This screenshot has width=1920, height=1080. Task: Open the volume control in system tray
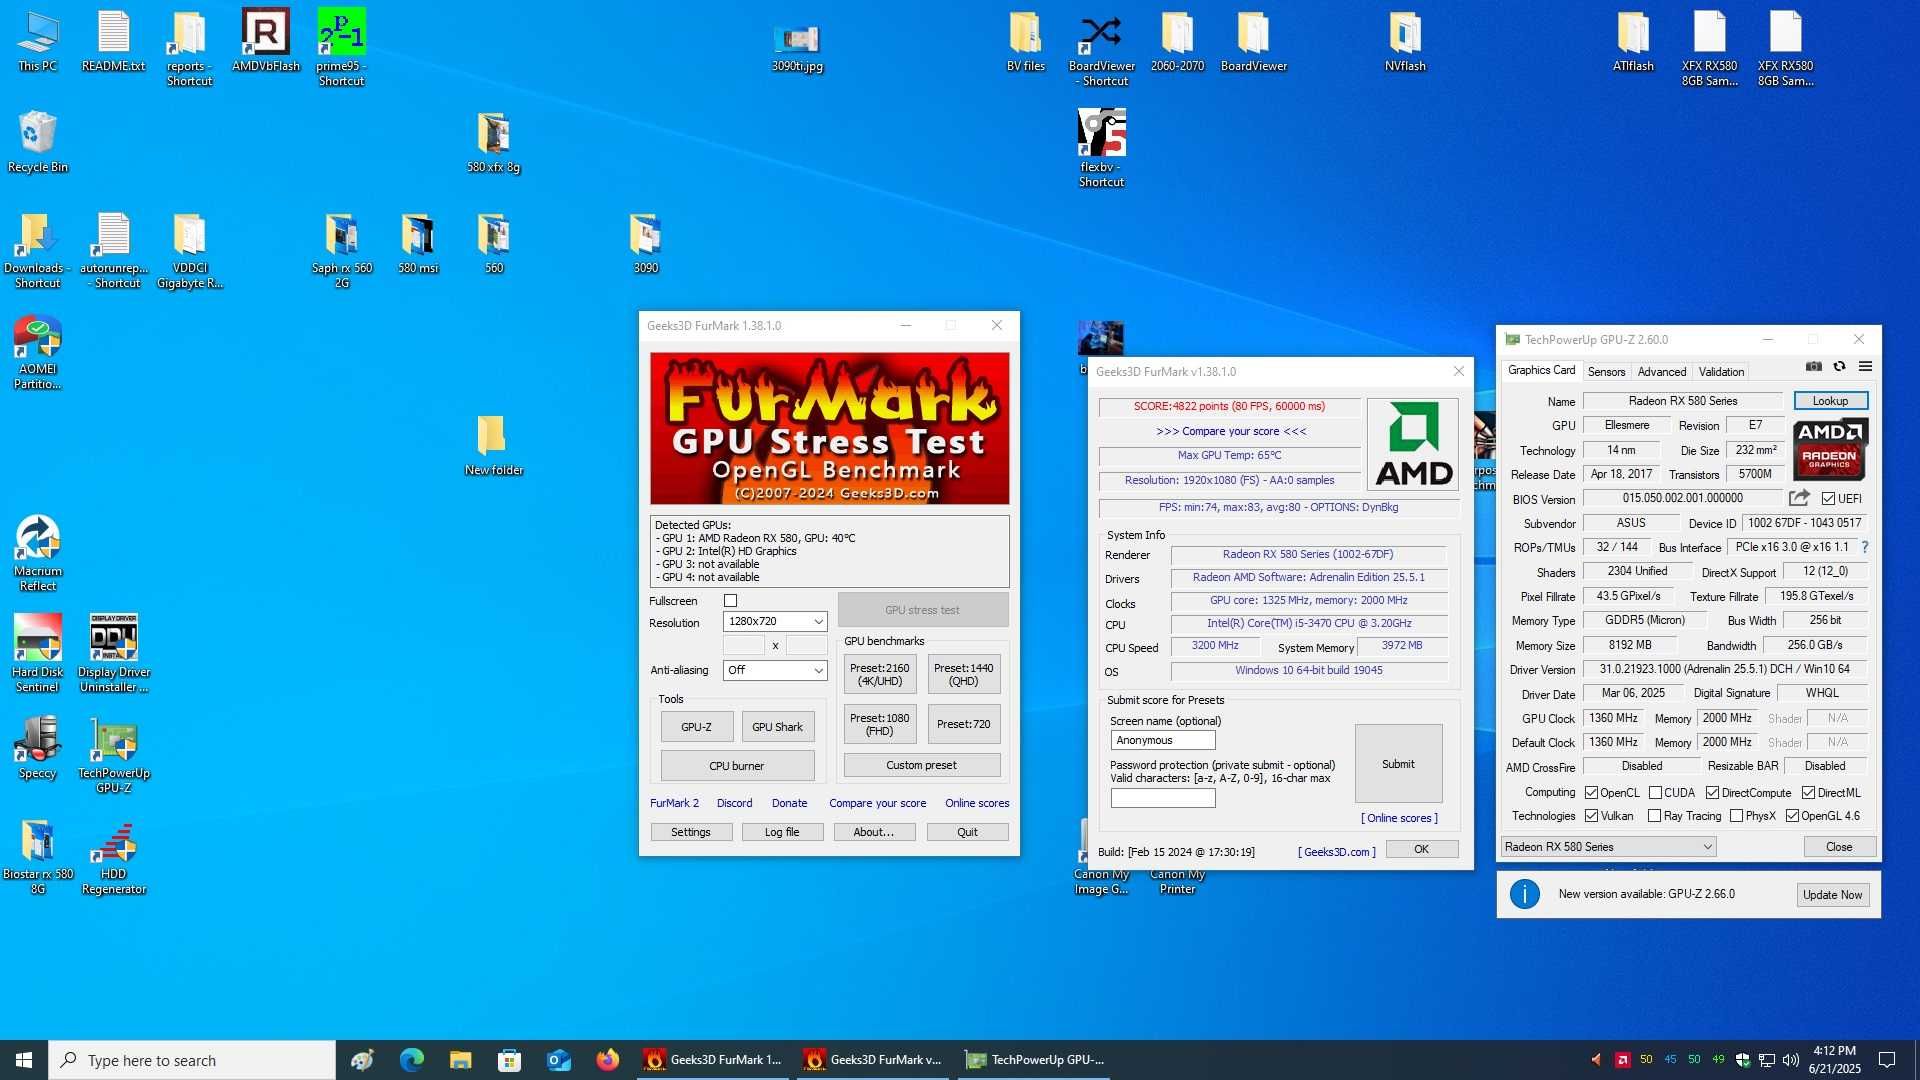coord(1791,1060)
